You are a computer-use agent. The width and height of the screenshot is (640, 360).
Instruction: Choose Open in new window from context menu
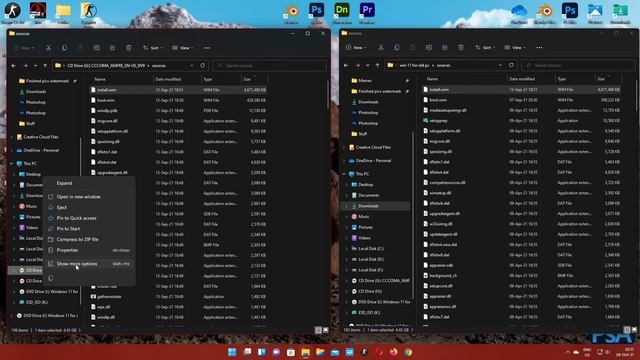click(89, 197)
